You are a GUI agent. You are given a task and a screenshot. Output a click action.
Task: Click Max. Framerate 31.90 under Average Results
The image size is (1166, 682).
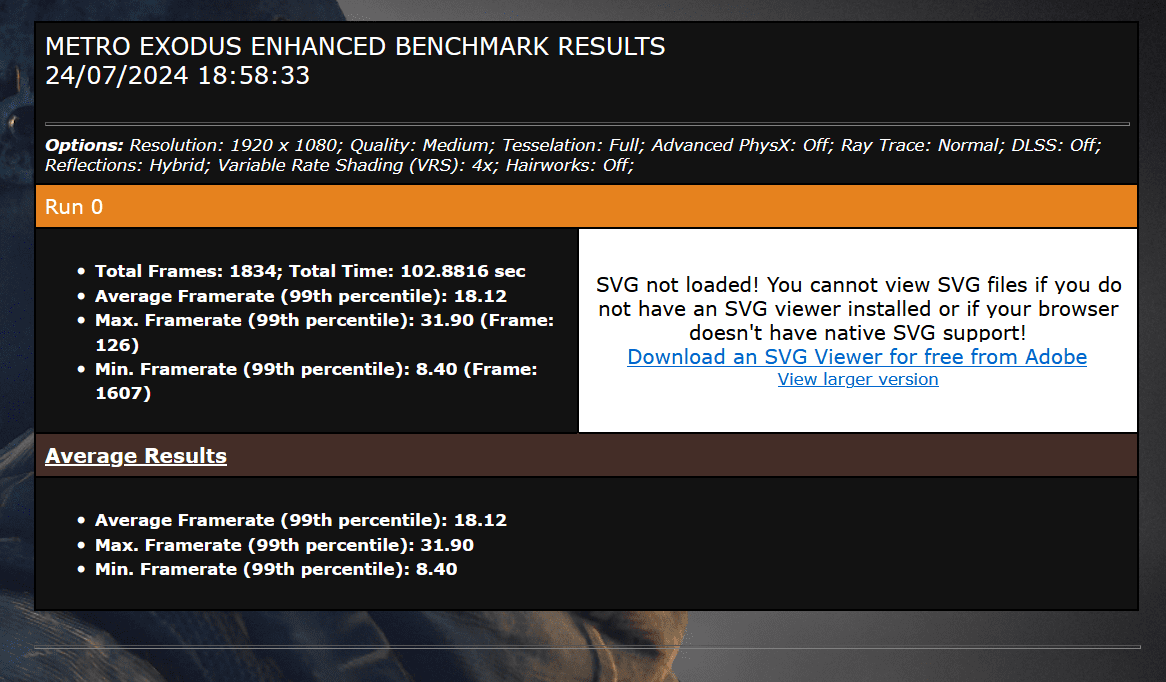click(x=284, y=545)
